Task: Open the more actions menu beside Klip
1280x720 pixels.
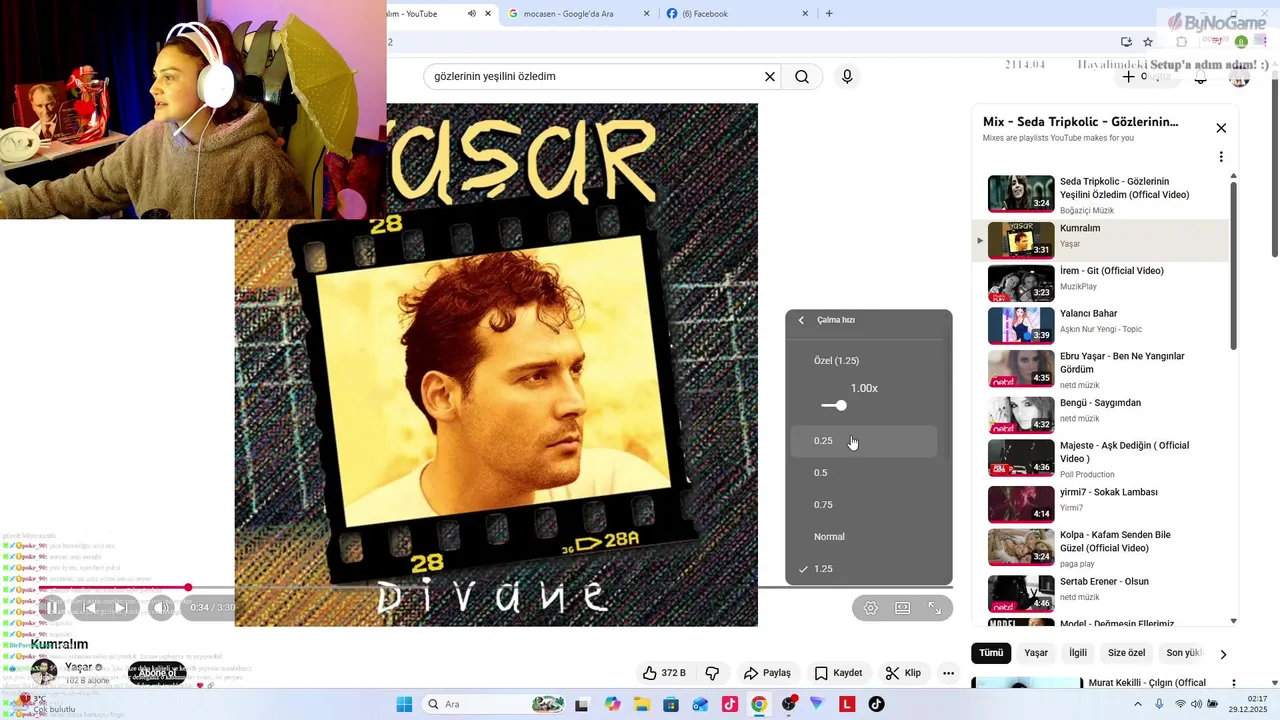Action: click(948, 673)
